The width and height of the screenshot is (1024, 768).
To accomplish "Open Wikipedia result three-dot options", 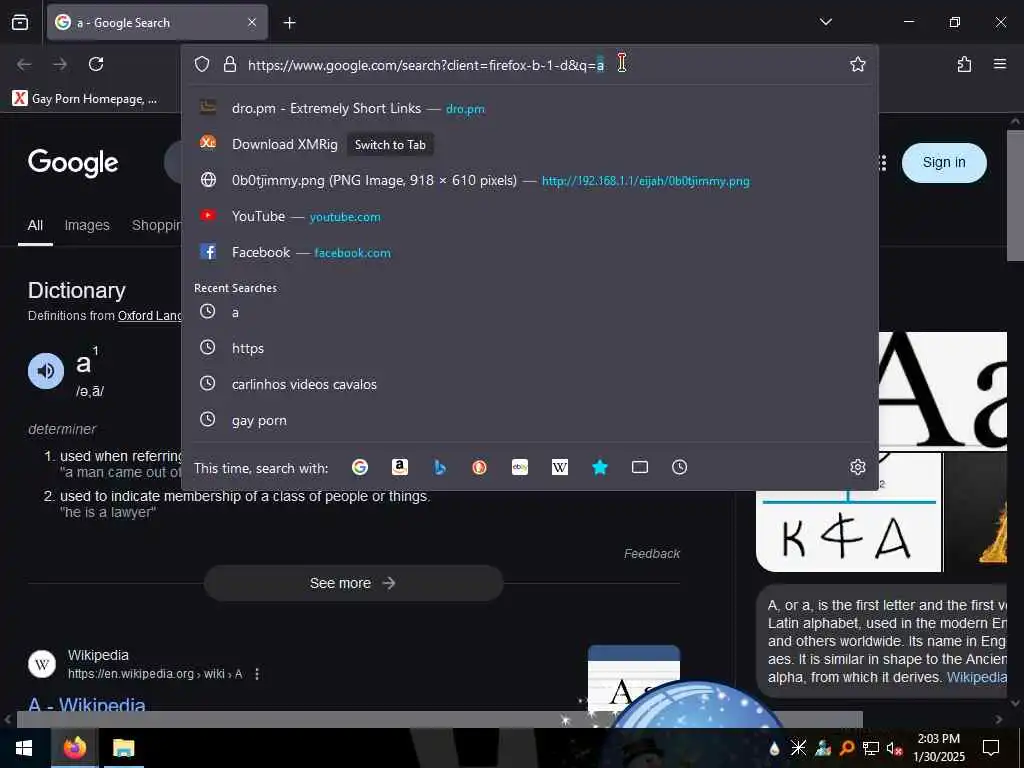I will click(257, 674).
